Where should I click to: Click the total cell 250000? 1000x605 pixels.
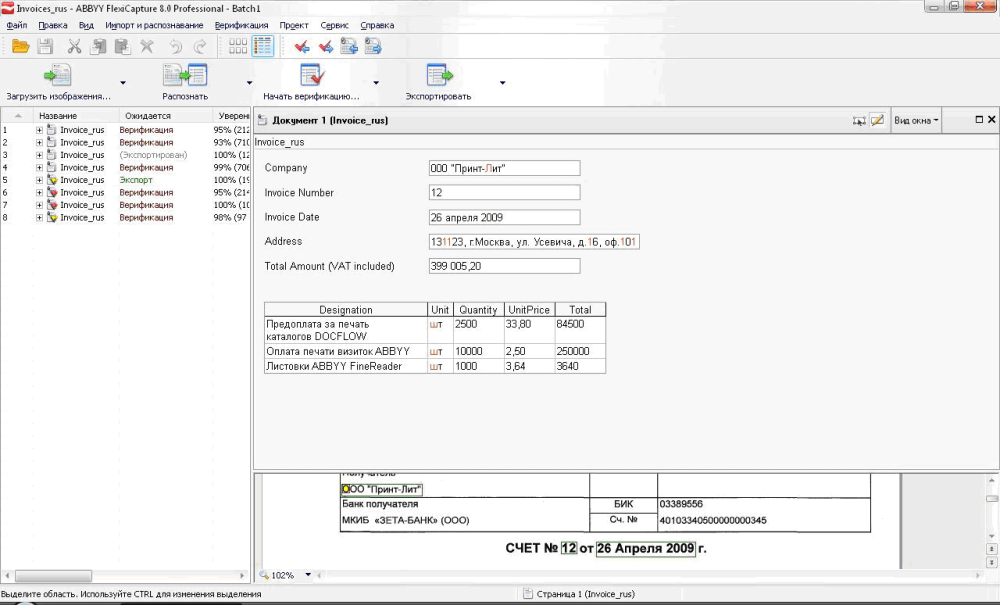point(580,351)
